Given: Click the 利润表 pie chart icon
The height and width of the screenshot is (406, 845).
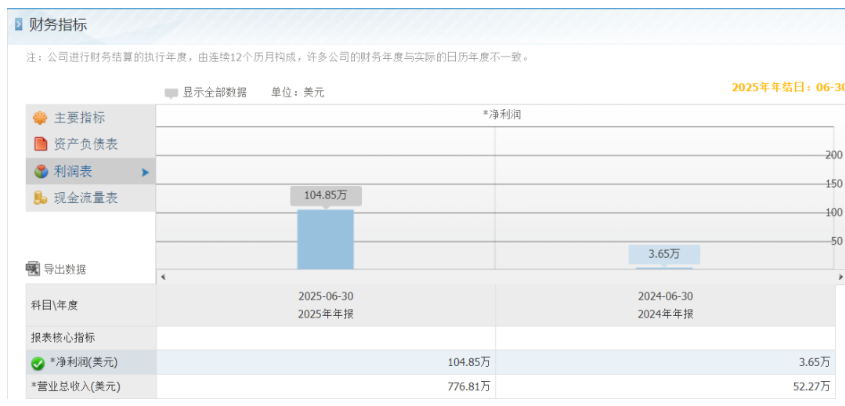Looking at the screenshot, I should 40,172.
